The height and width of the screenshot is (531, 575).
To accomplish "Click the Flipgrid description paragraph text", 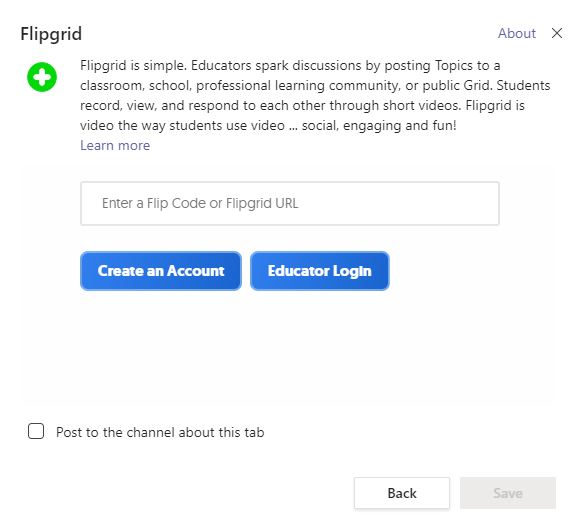I will tap(315, 95).
